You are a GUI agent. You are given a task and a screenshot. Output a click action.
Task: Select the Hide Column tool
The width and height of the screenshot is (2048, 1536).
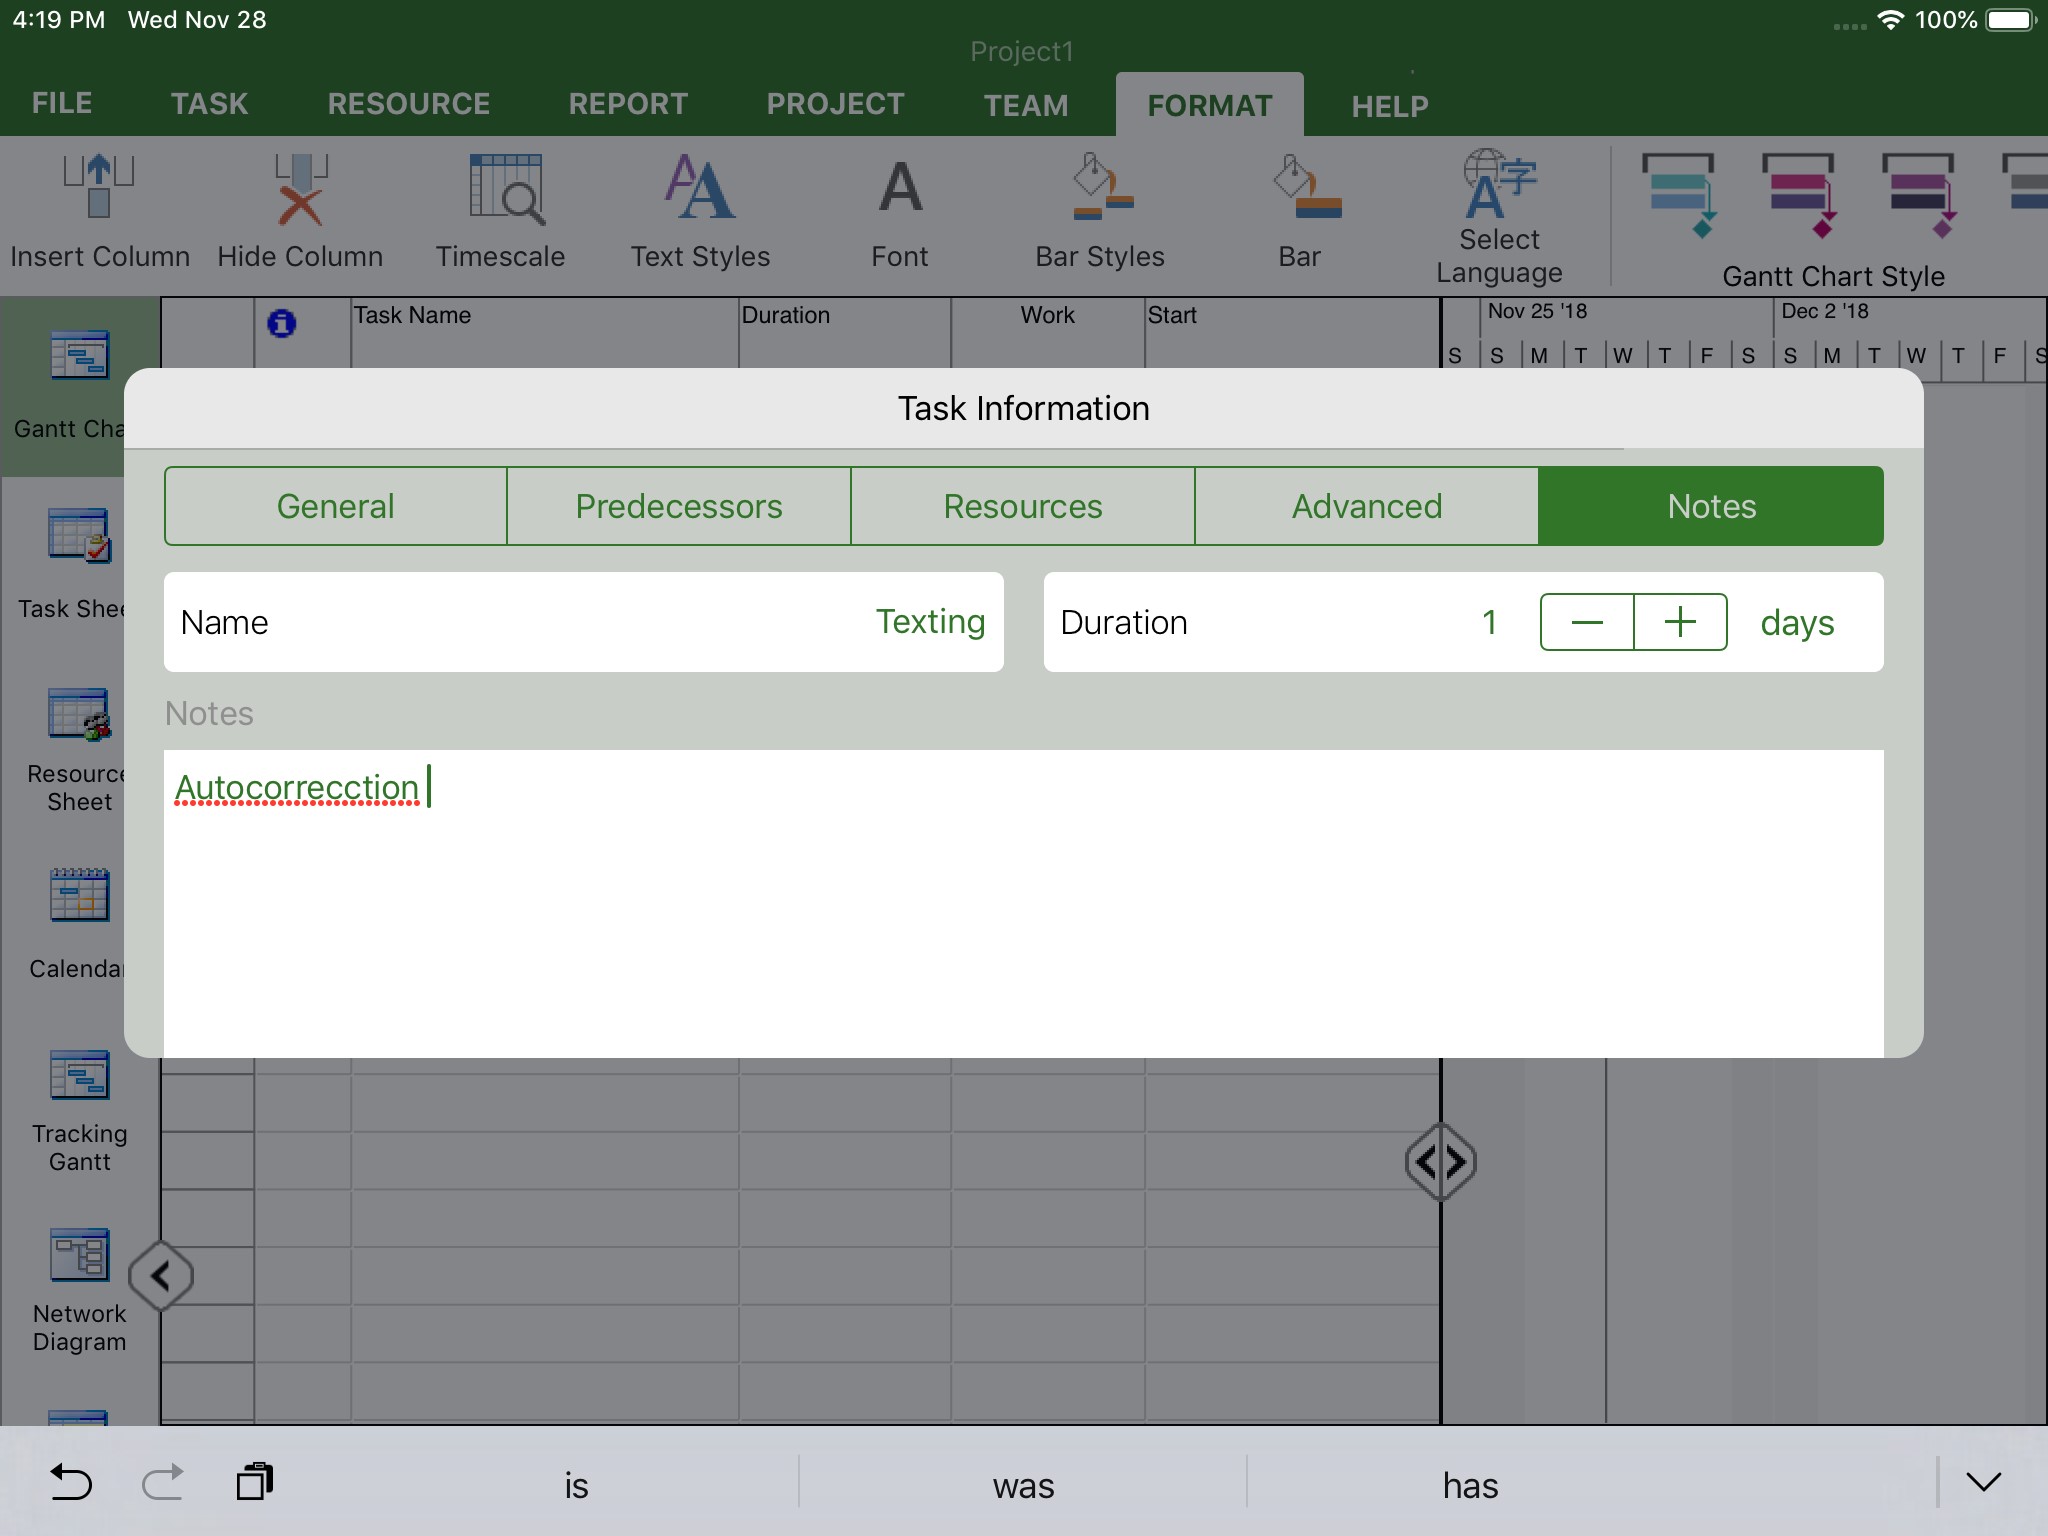tap(298, 210)
